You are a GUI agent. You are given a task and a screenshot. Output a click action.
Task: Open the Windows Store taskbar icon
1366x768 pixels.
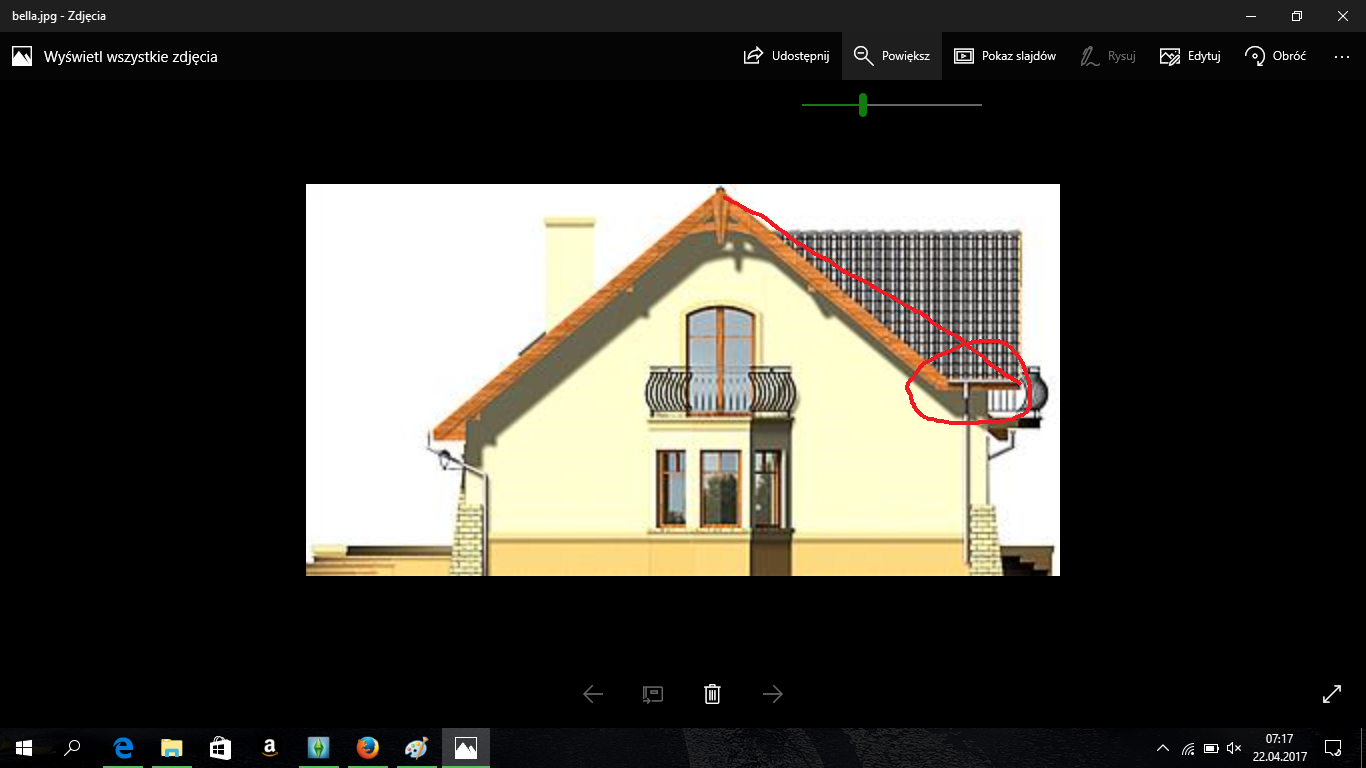[x=221, y=748]
